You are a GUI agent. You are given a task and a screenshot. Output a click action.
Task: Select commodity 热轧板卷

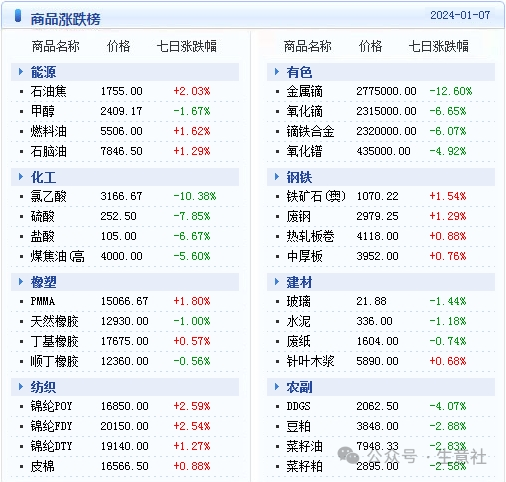tap(311, 236)
